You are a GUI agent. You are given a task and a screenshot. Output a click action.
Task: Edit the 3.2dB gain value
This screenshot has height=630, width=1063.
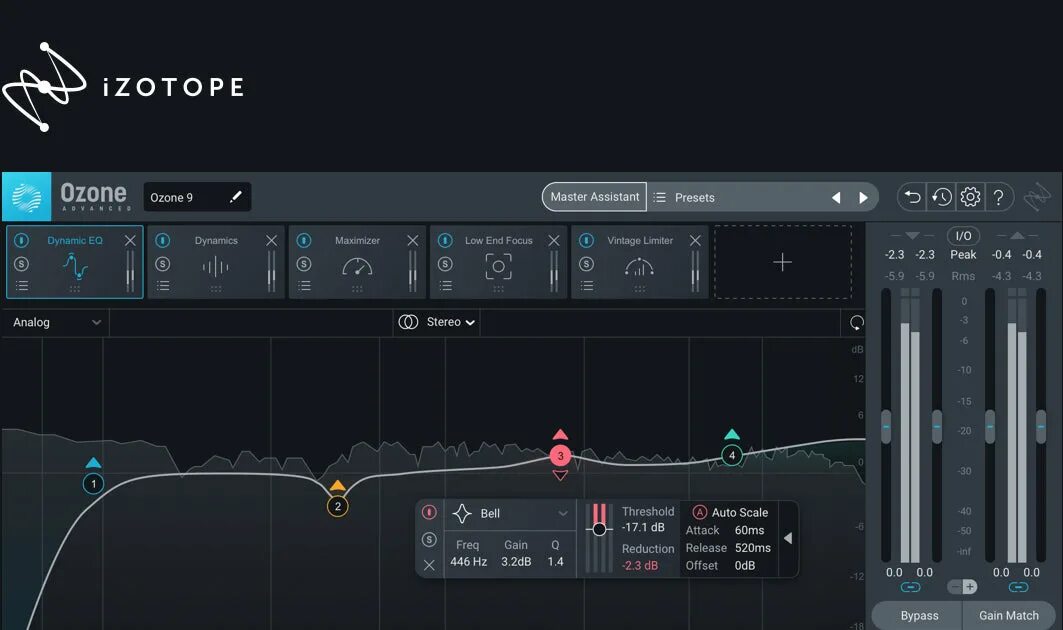click(x=516, y=562)
